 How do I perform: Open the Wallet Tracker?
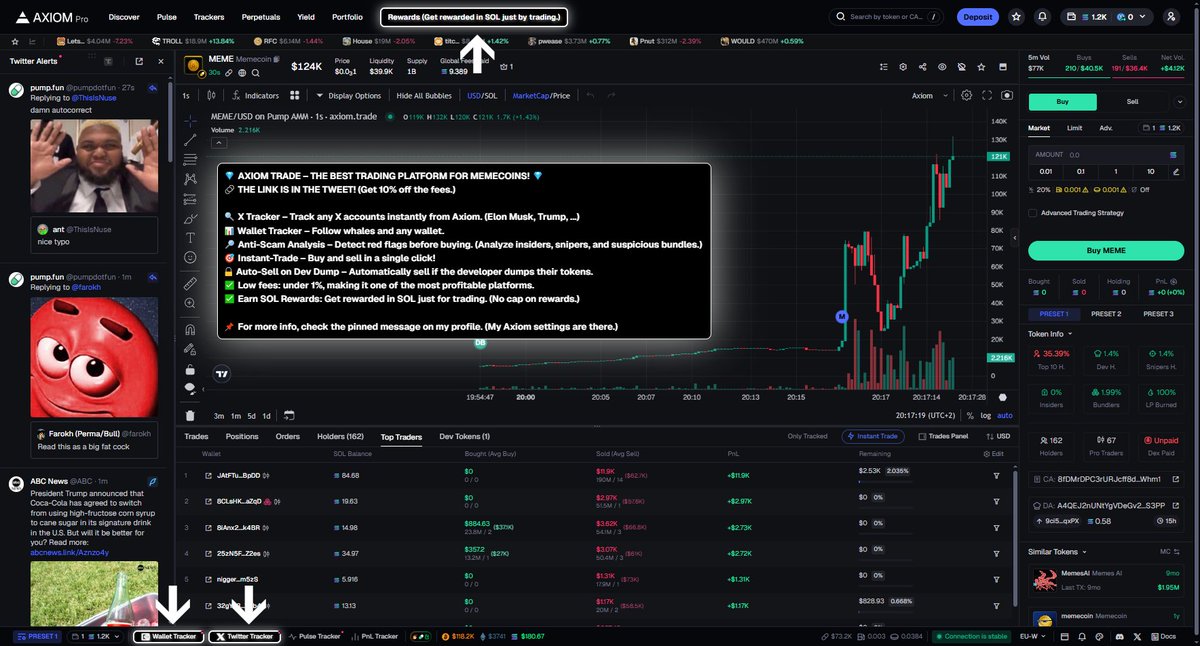point(168,636)
